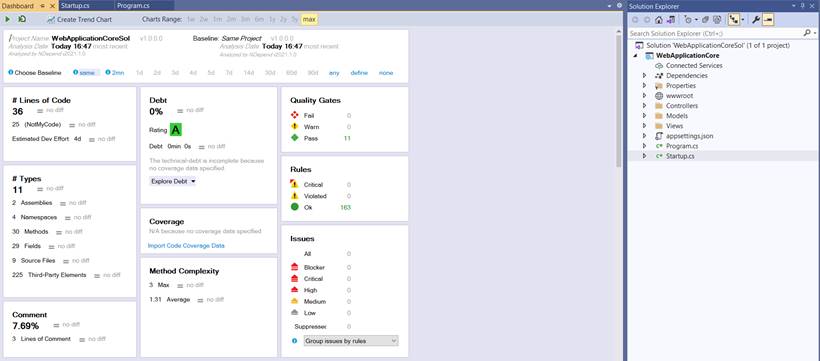
Task: Click the Create Trend Chart button
Action: coord(79,19)
